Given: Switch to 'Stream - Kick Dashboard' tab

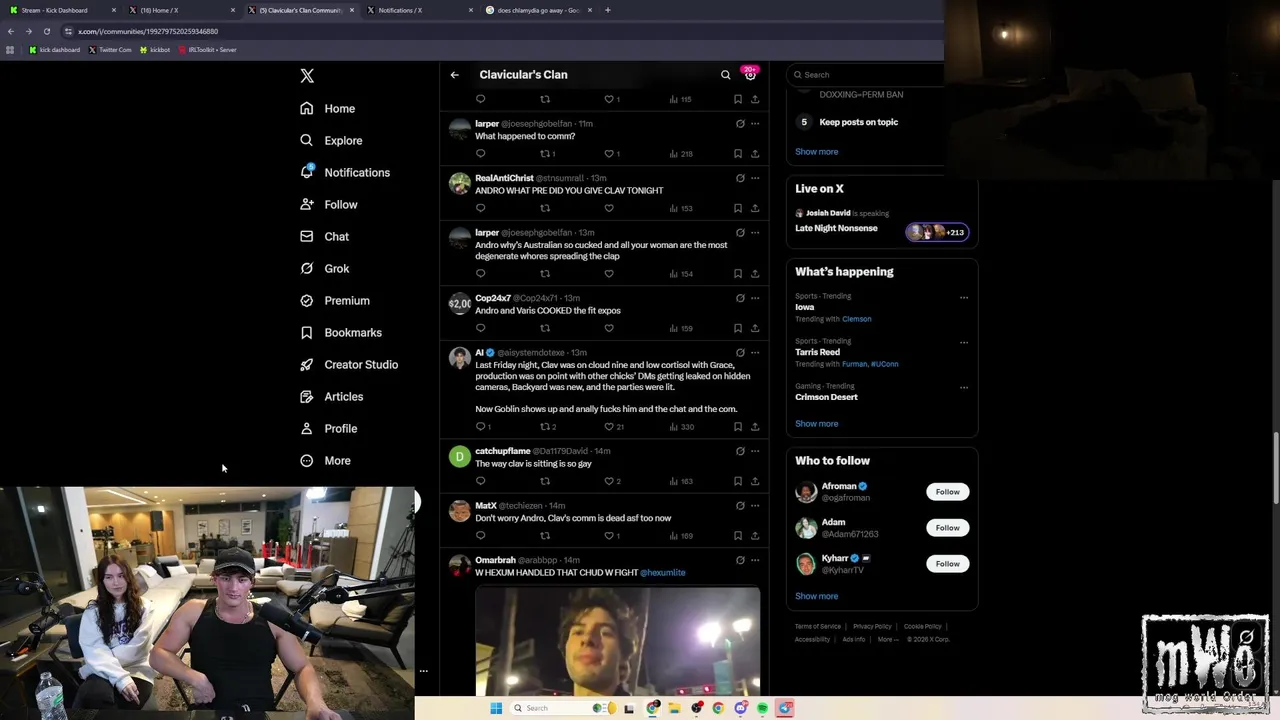Looking at the screenshot, I should click(x=62, y=10).
